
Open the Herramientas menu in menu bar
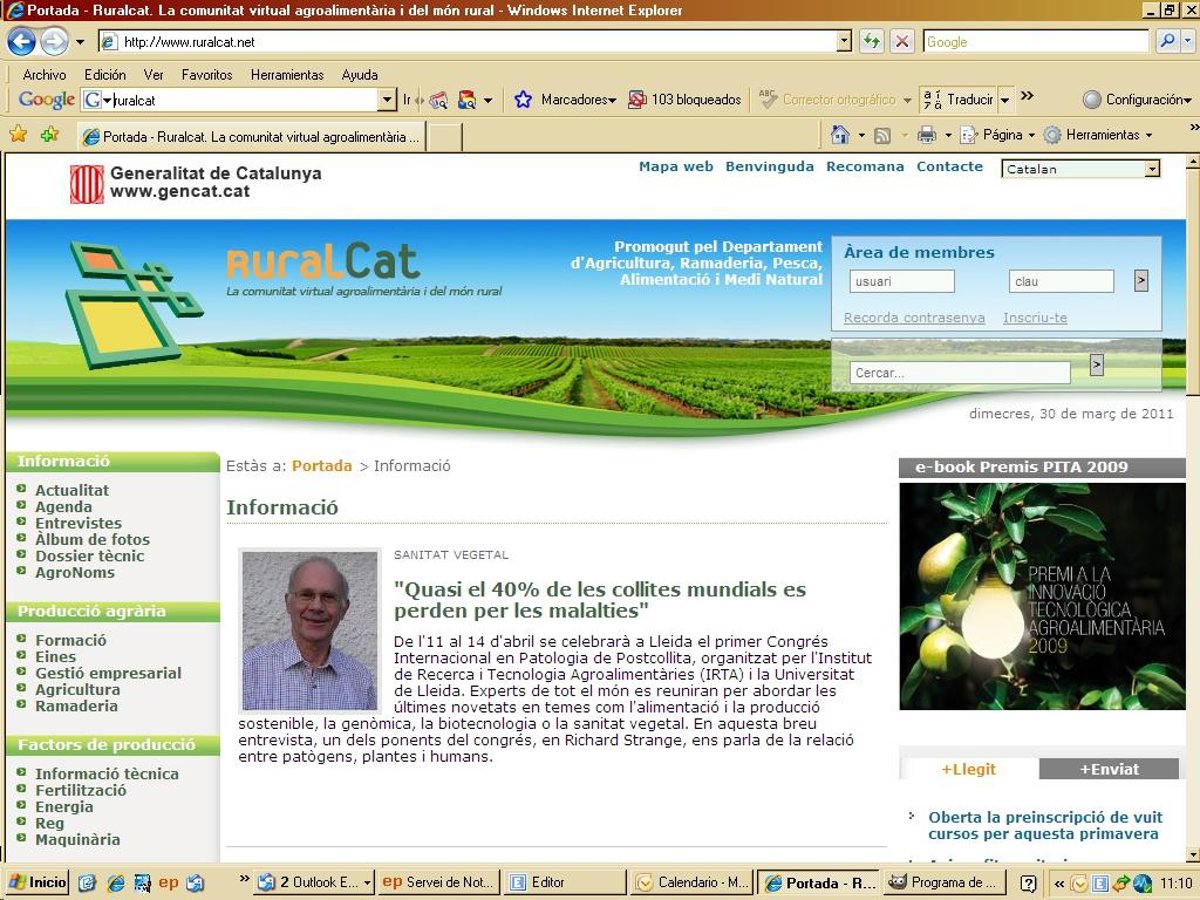(x=287, y=75)
